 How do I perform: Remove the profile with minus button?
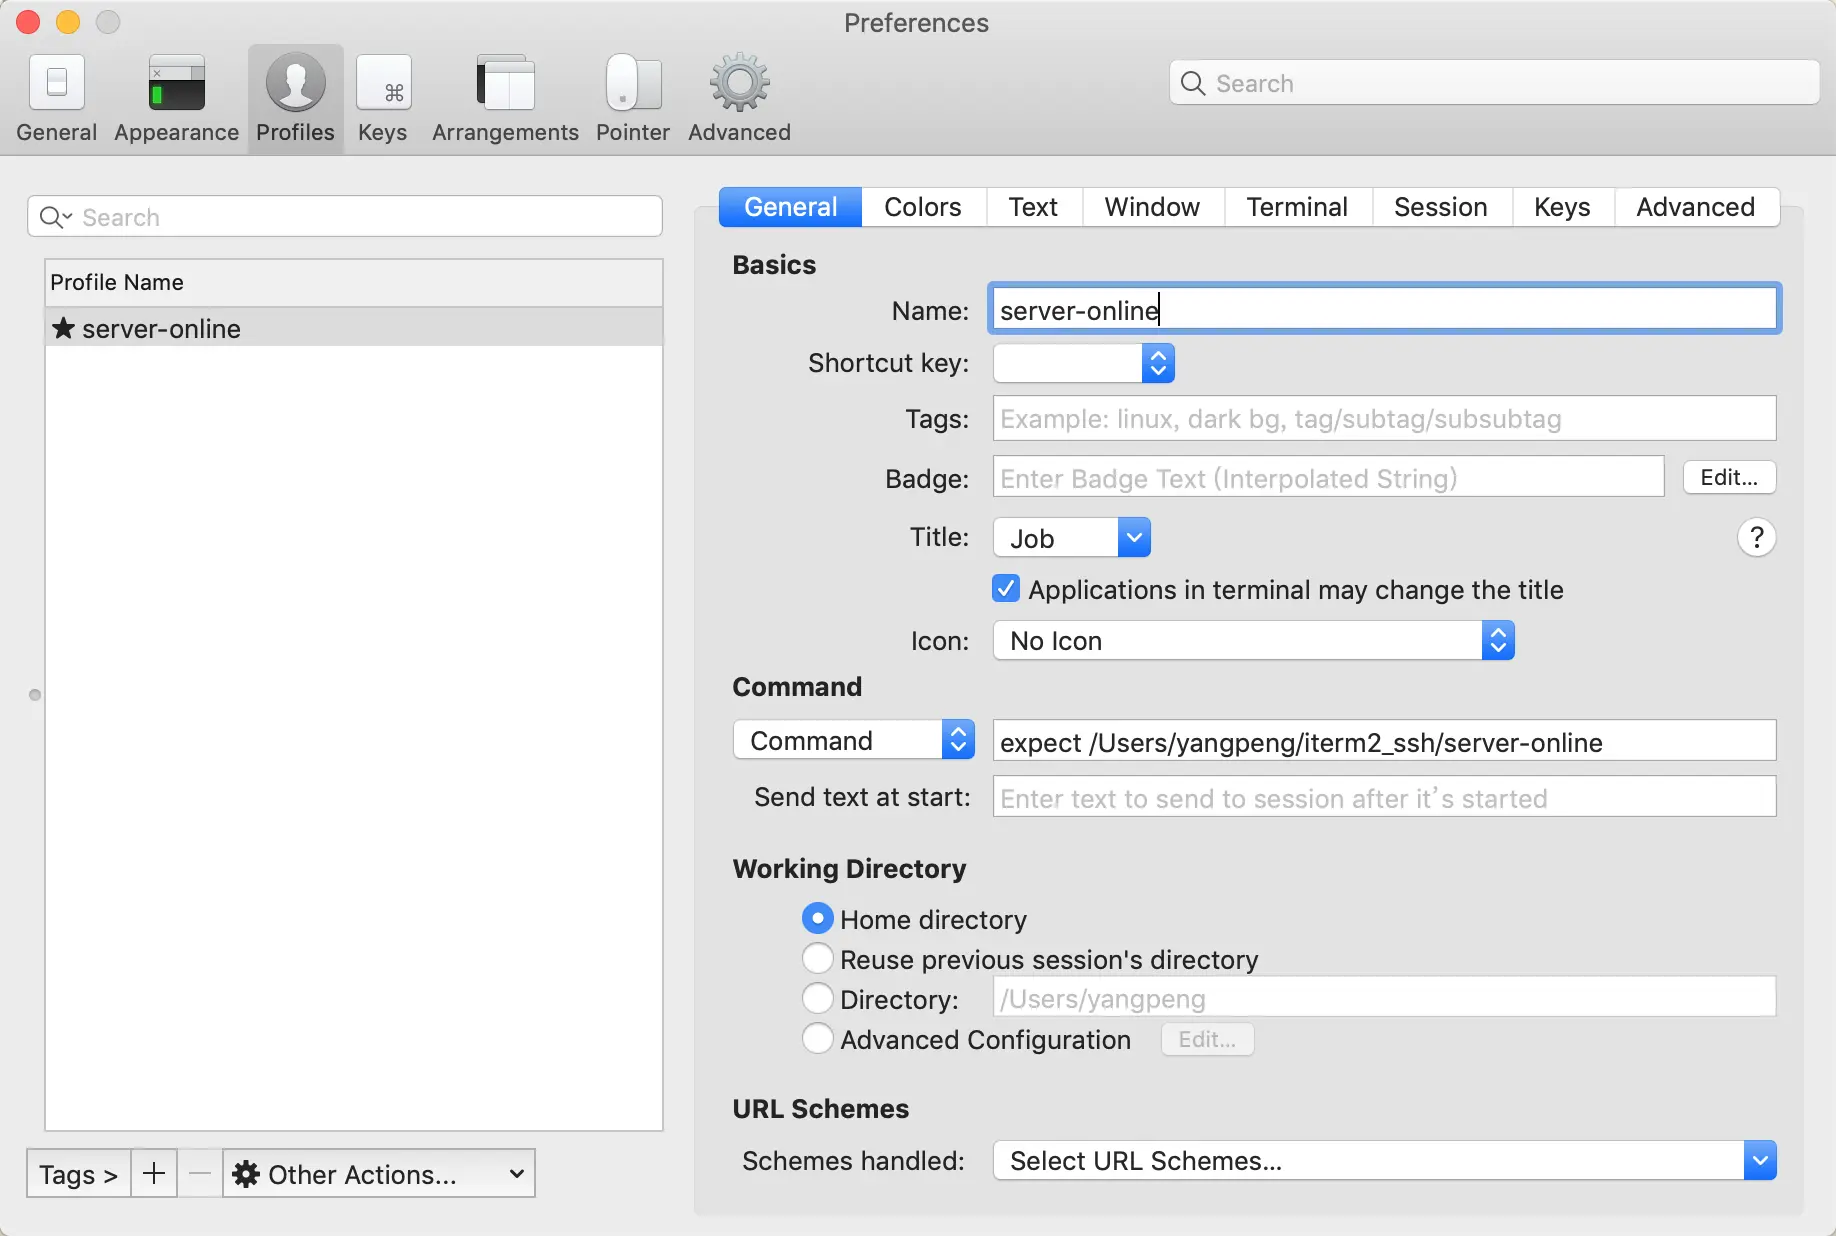coord(200,1173)
